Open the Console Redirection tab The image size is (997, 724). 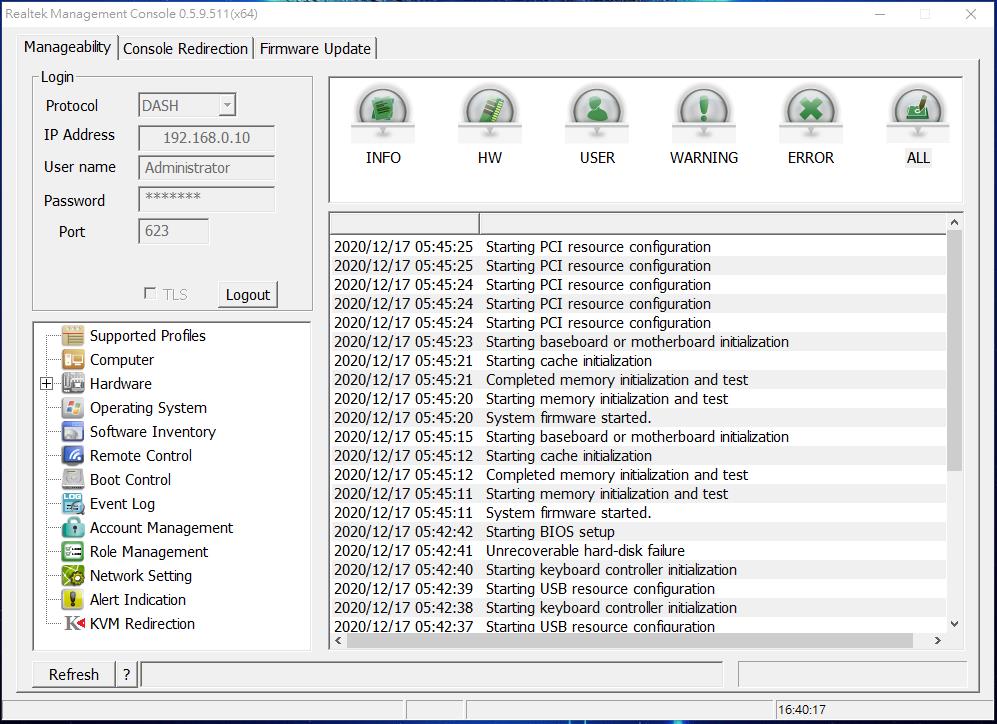pos(185,49)
